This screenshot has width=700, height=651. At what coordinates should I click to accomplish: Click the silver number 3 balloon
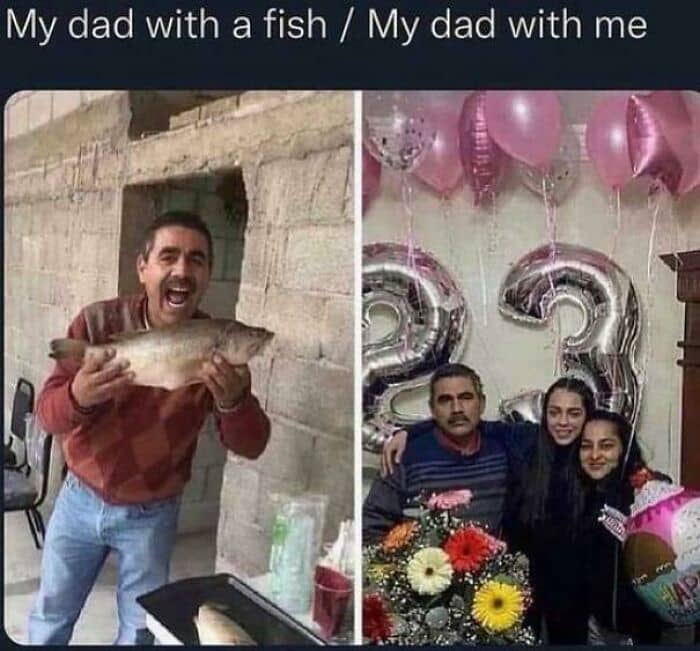(576, 330)
